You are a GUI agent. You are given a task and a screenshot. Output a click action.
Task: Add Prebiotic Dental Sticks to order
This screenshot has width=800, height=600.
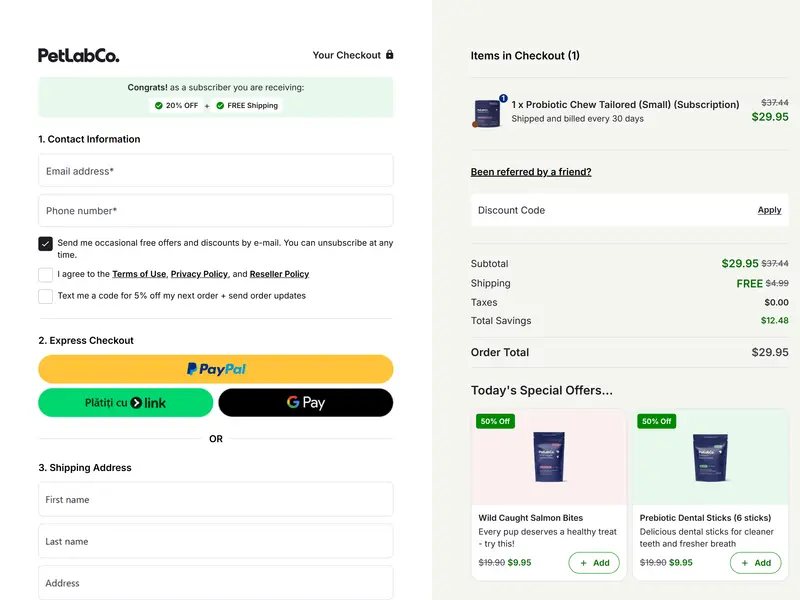754,563
